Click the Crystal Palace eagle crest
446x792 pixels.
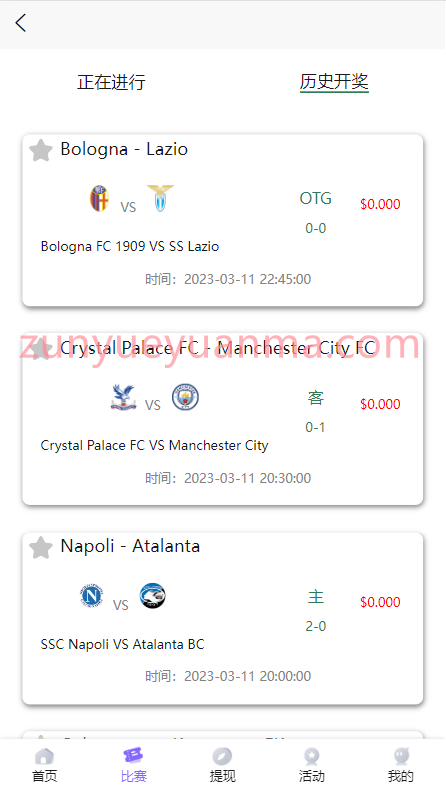point(123,397)
